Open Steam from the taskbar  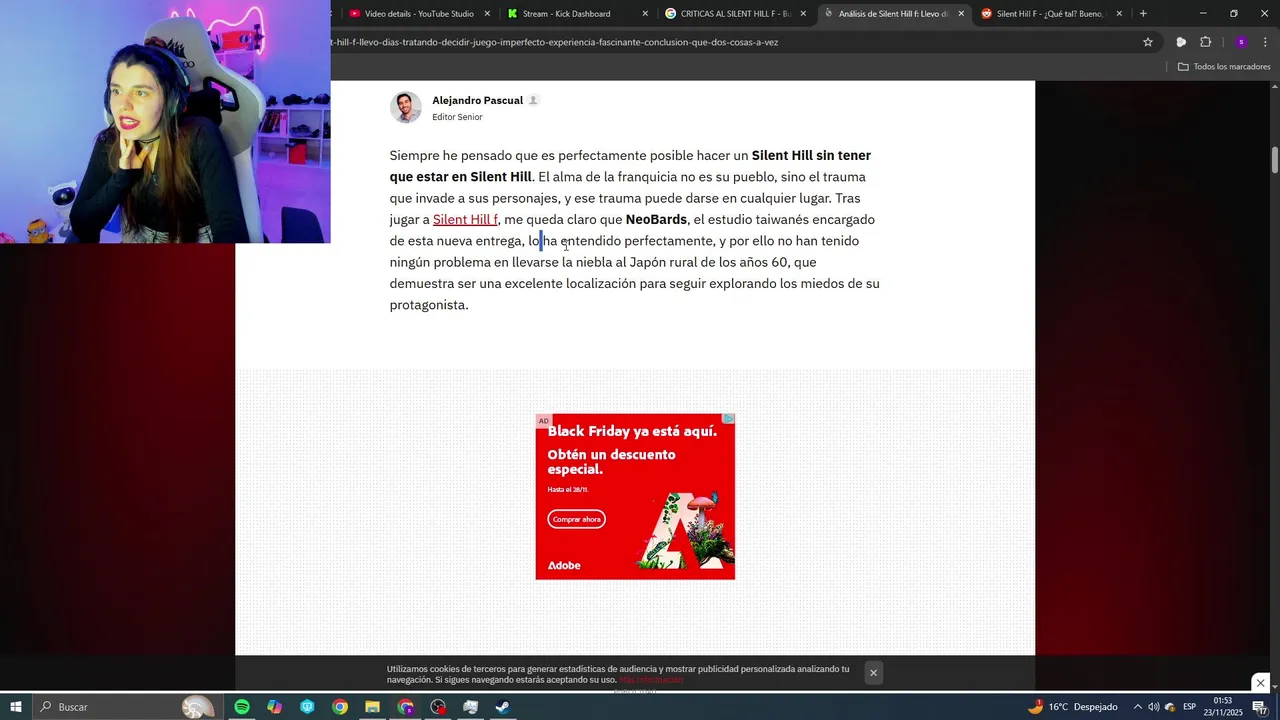[503, 707]
